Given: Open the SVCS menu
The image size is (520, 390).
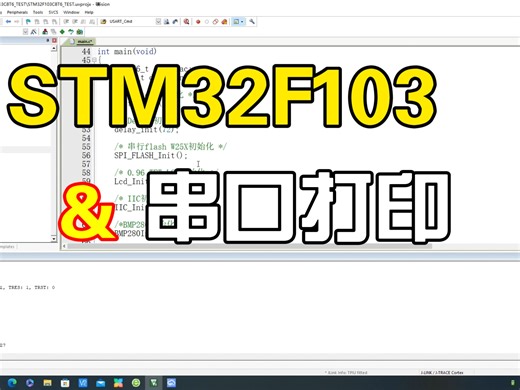Looking at the screenshot, I should click(x=53, y=12).
